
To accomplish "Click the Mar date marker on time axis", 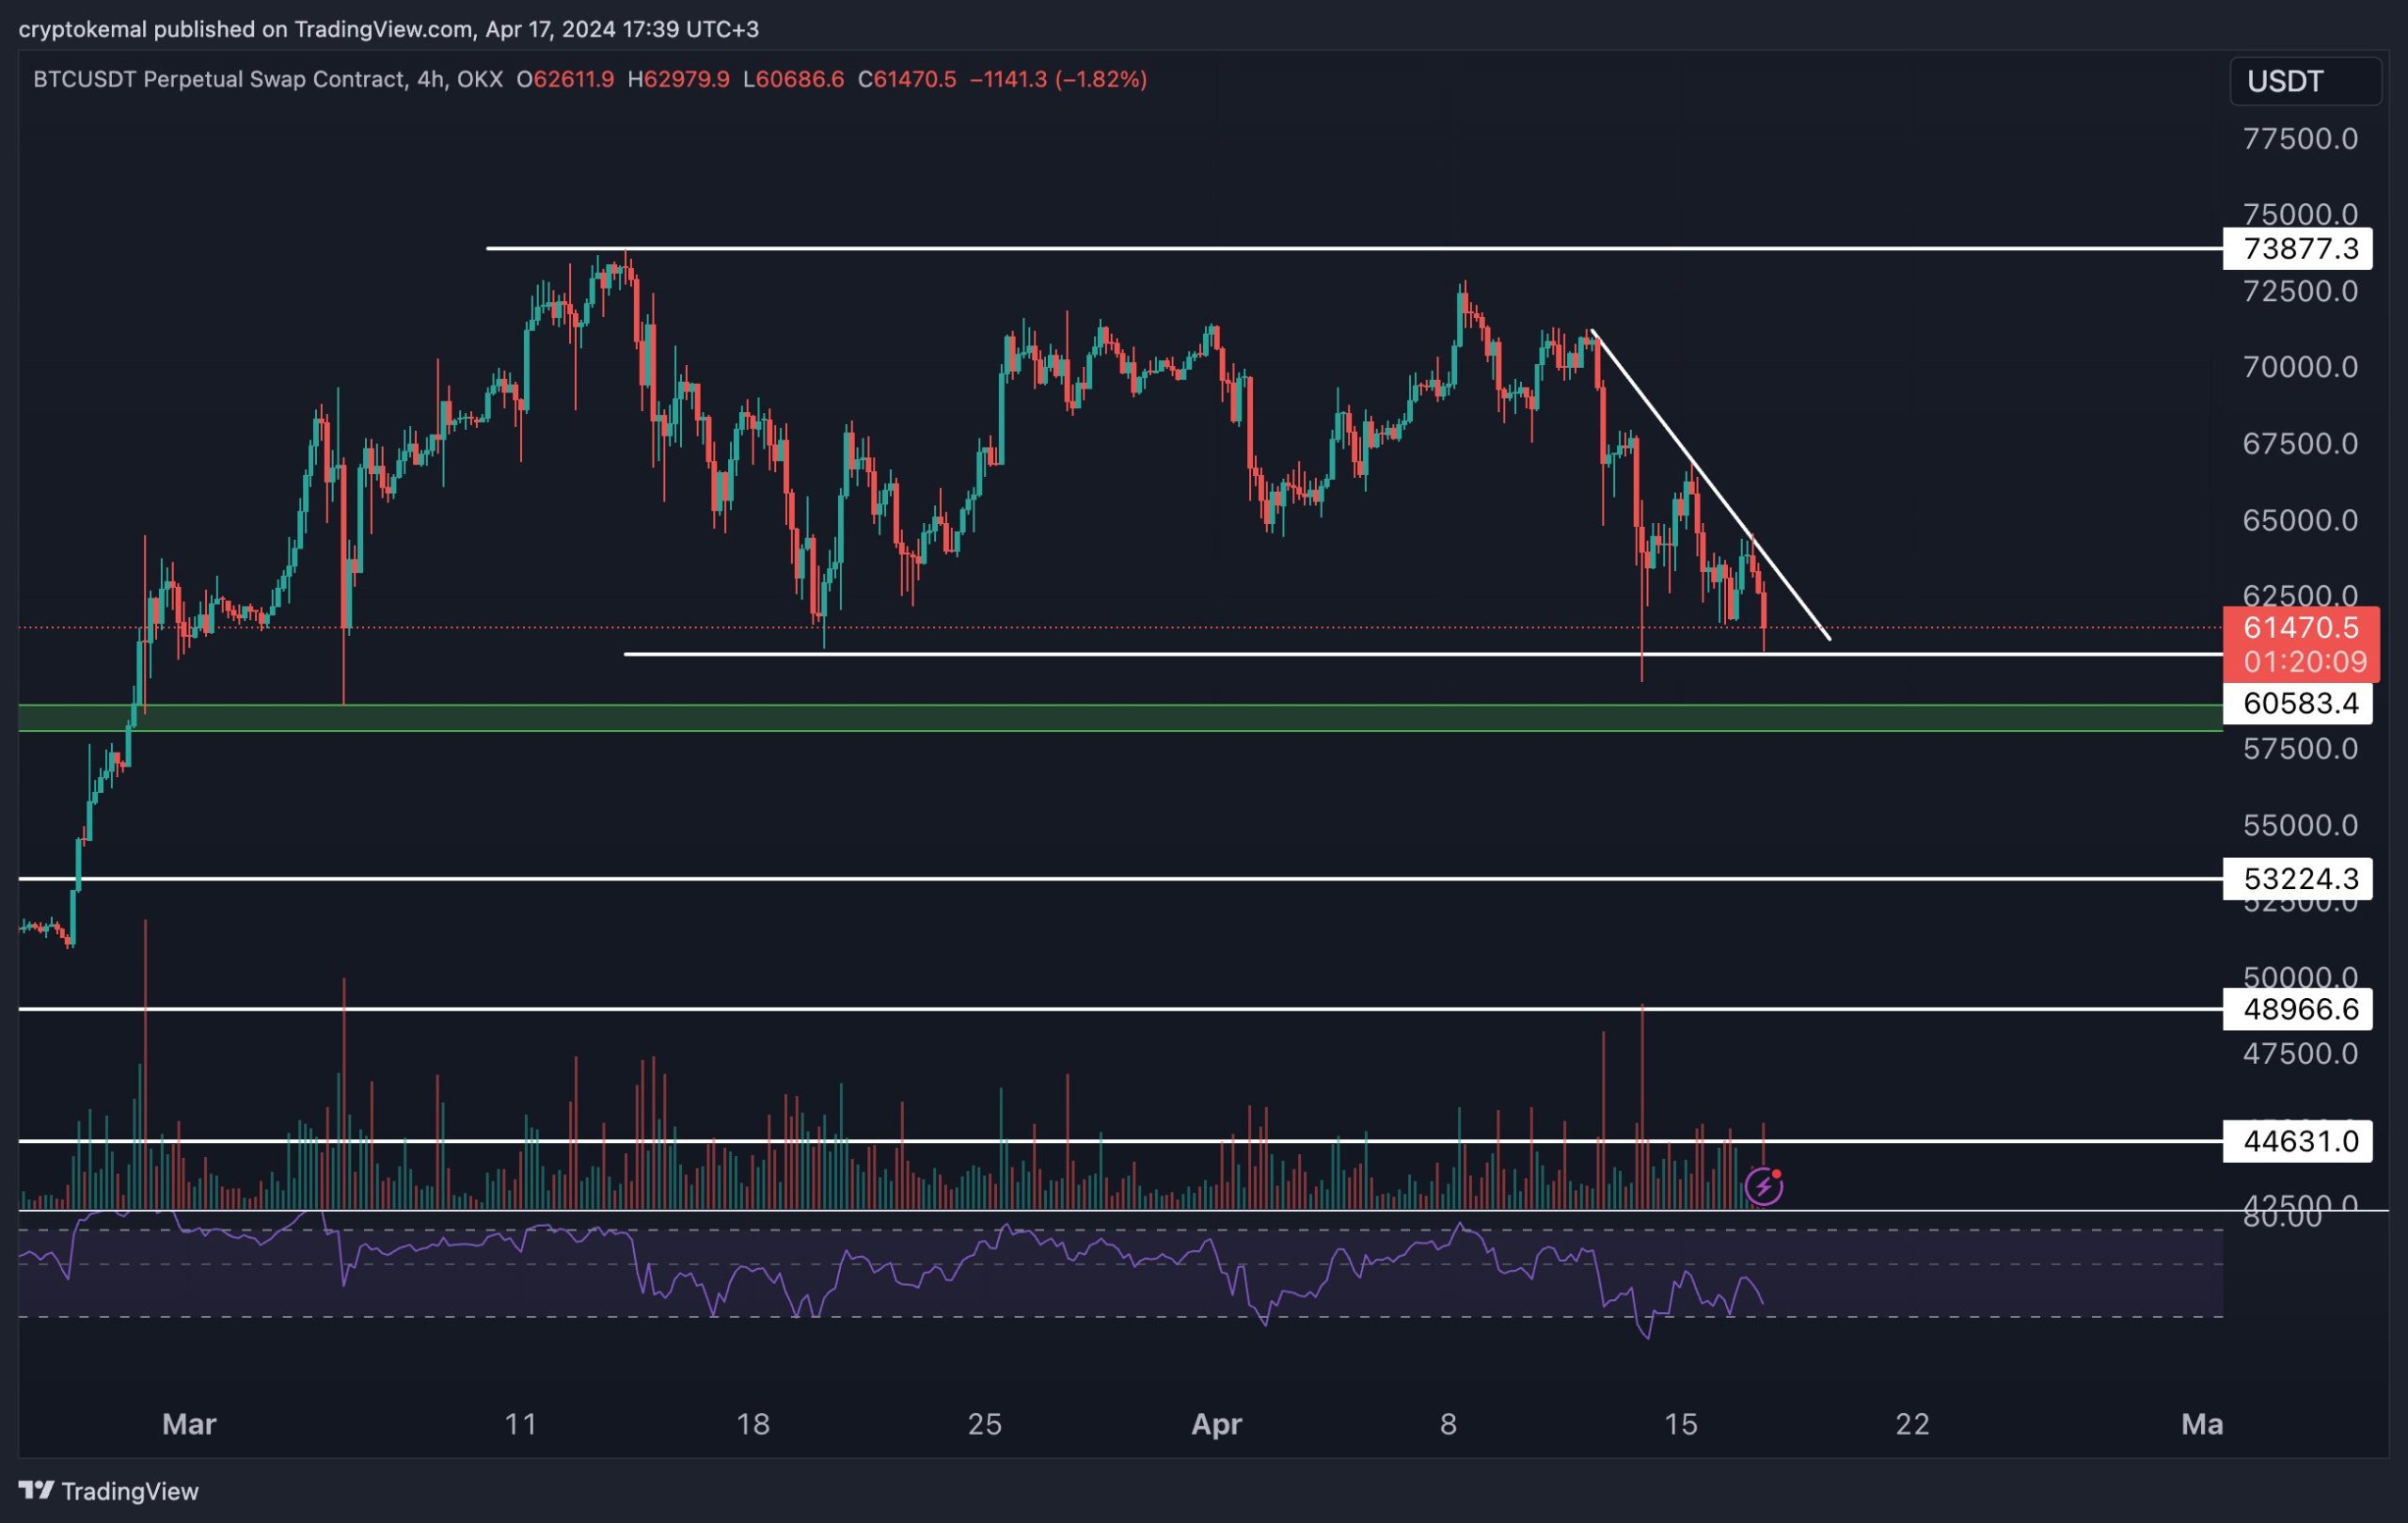I will coord(189,1423).
